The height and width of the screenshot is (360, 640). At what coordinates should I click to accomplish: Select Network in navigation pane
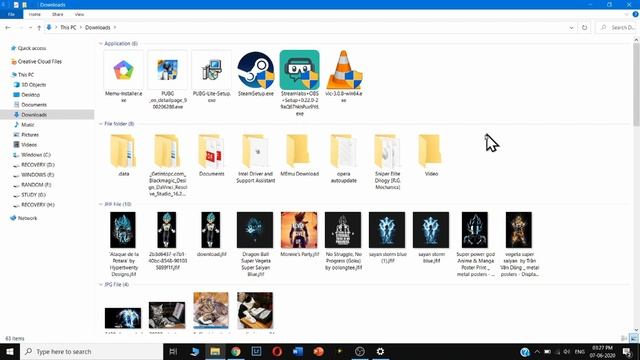click(x=27, y=218)
